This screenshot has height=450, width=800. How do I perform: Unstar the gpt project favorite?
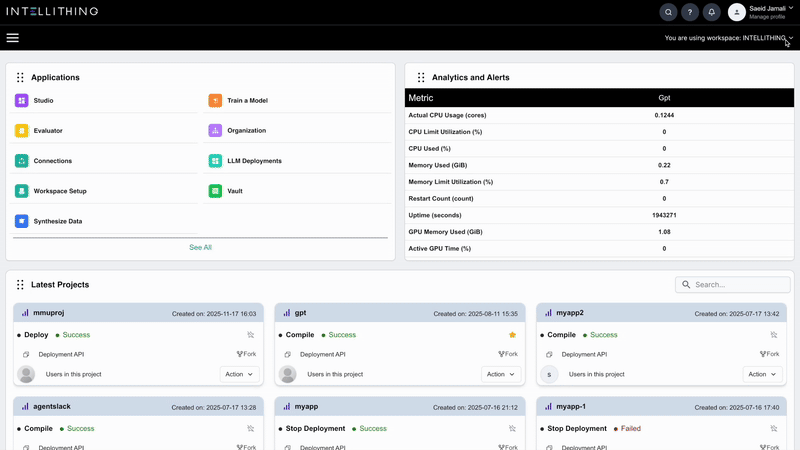pyautogui.click(x=513, y=335)
